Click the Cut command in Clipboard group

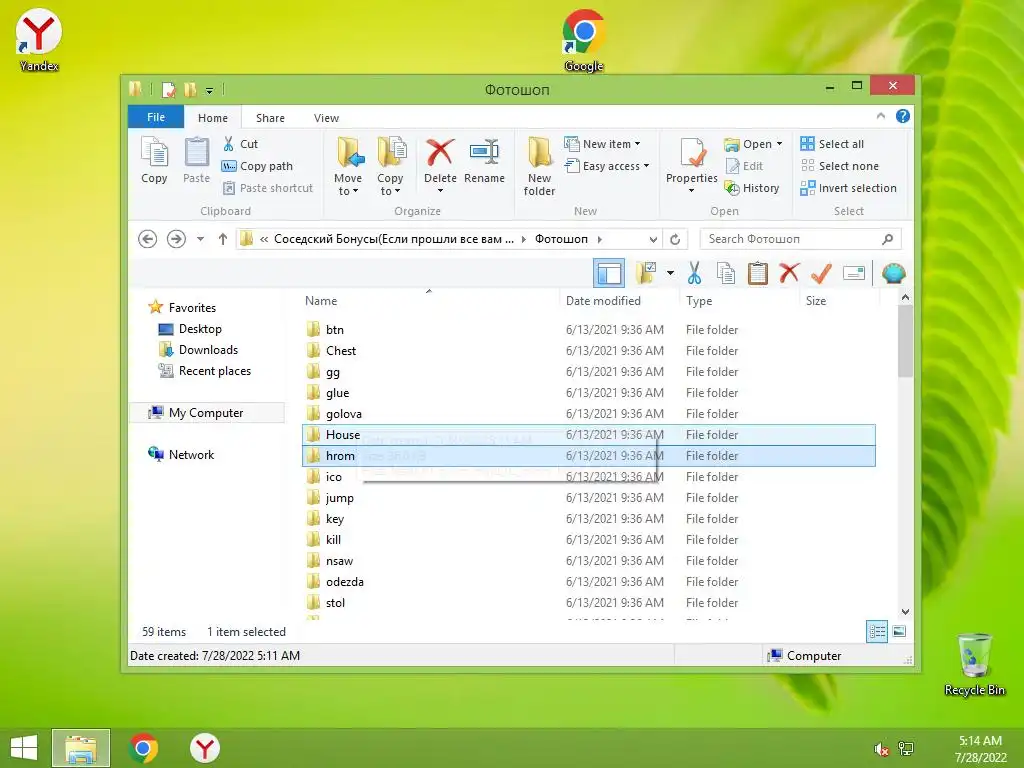pyautogui.click(x=240, y=144)
